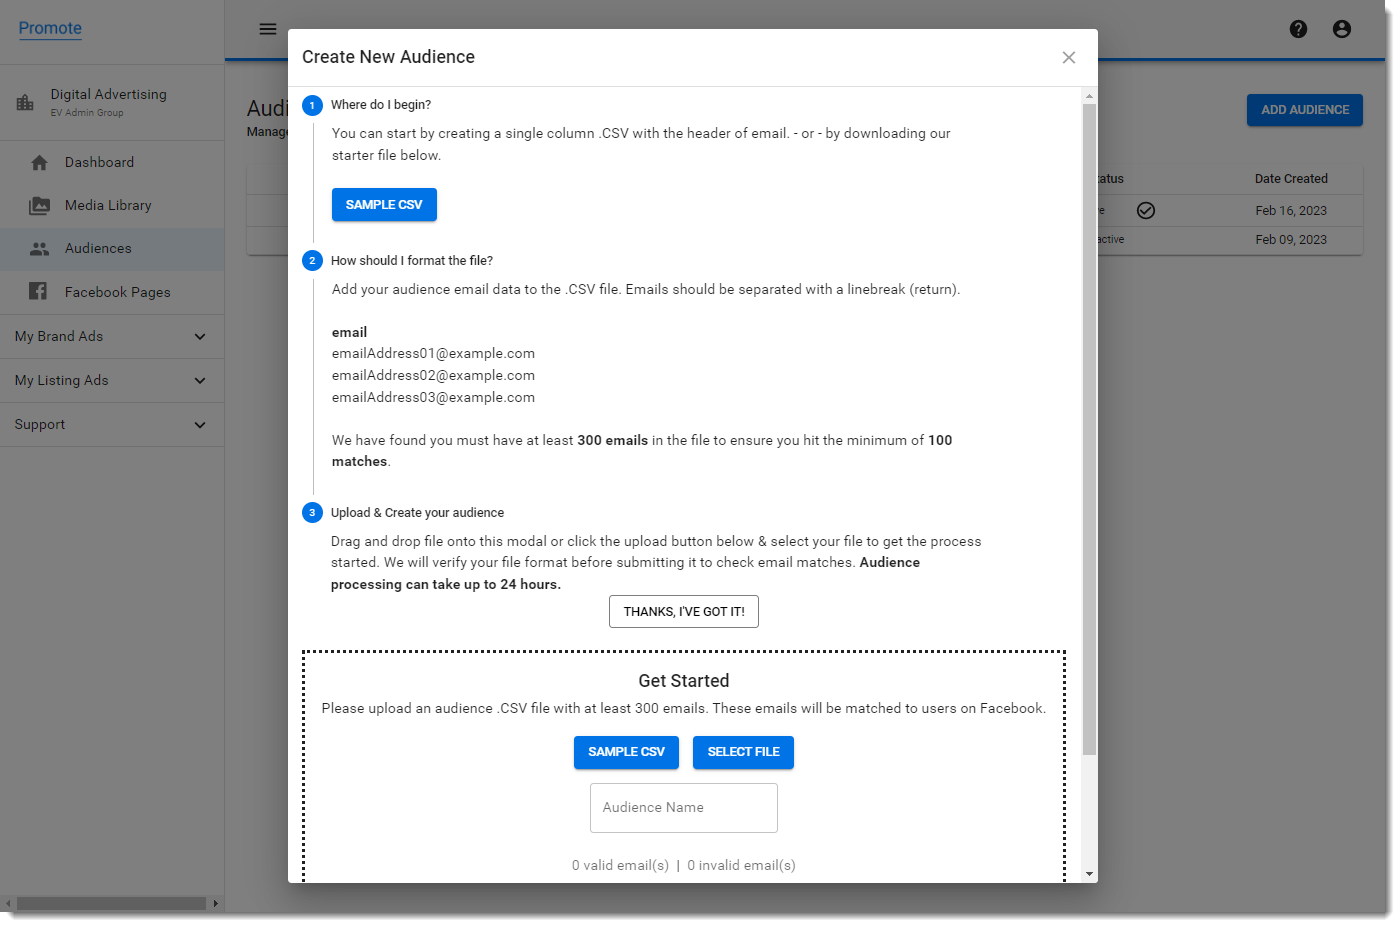Expand the My Listing Ads menu
The image size is (1400, 927).
(200, 381)
